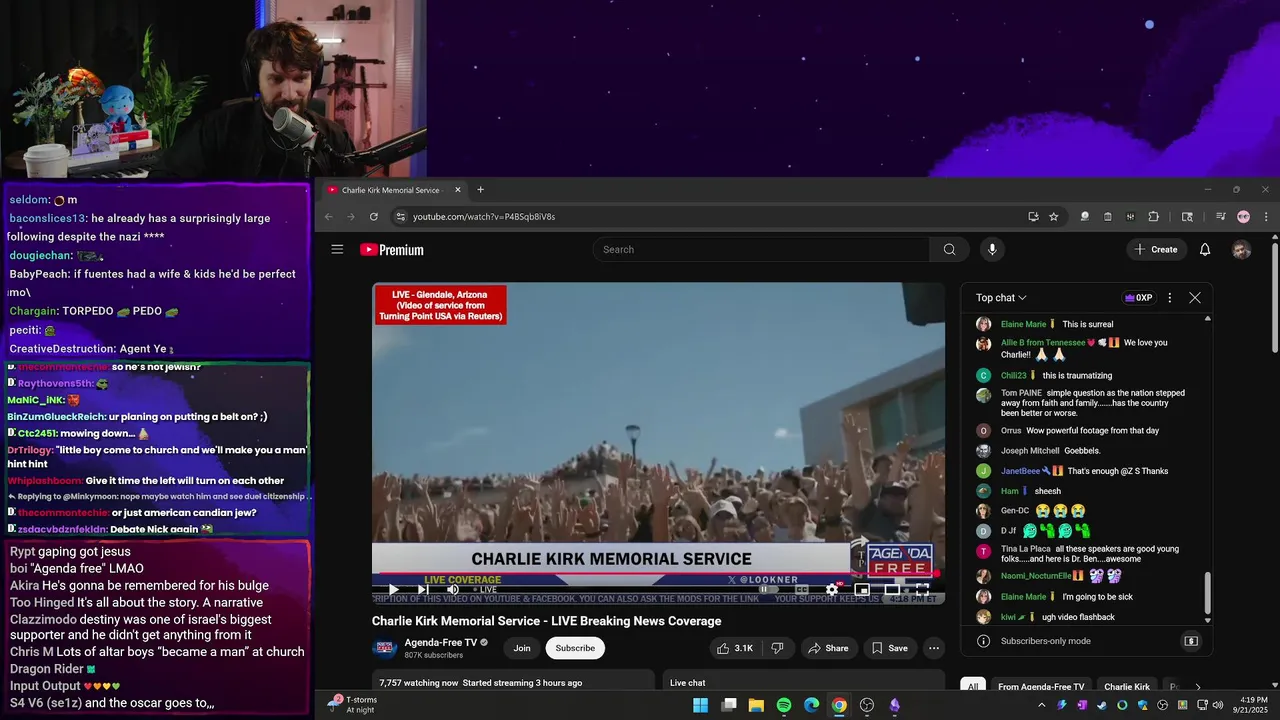Open Windows Start menu

pyautogui.click(x=701, y=705)
